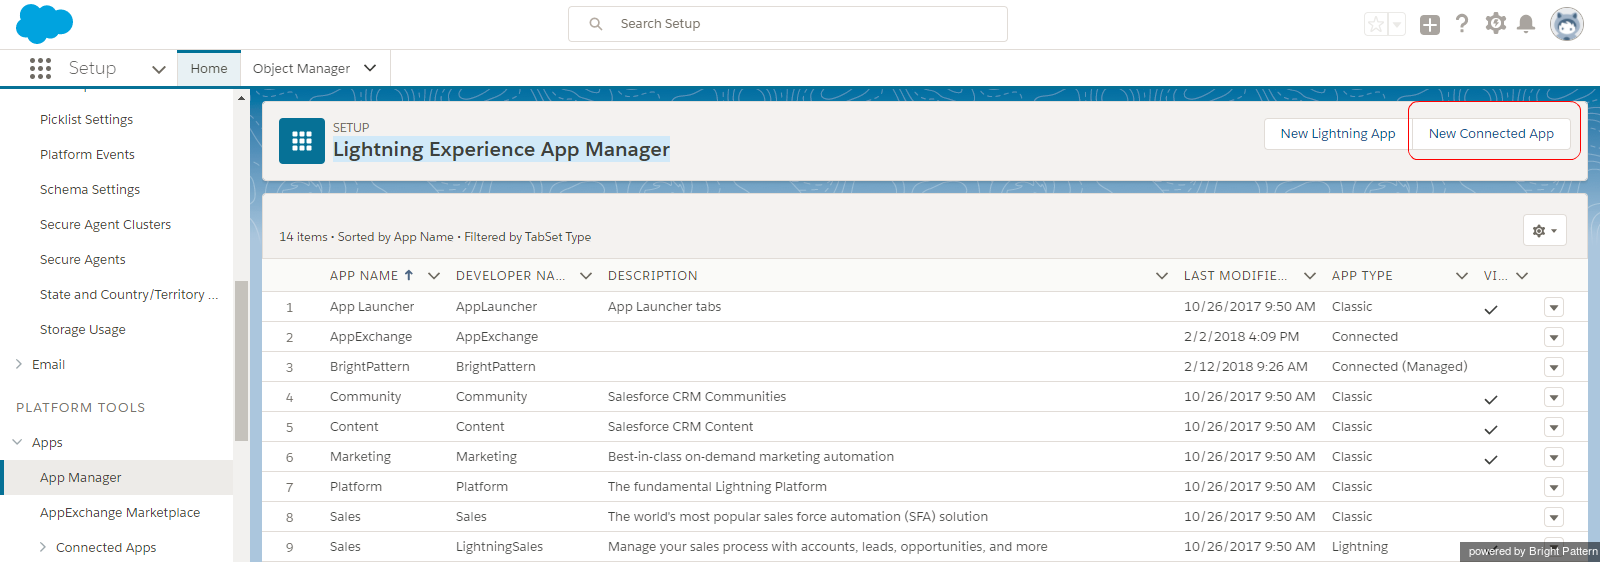The image size is (1600, 562).
Task: Focus the Search Setup field
Action: point(788,24)
